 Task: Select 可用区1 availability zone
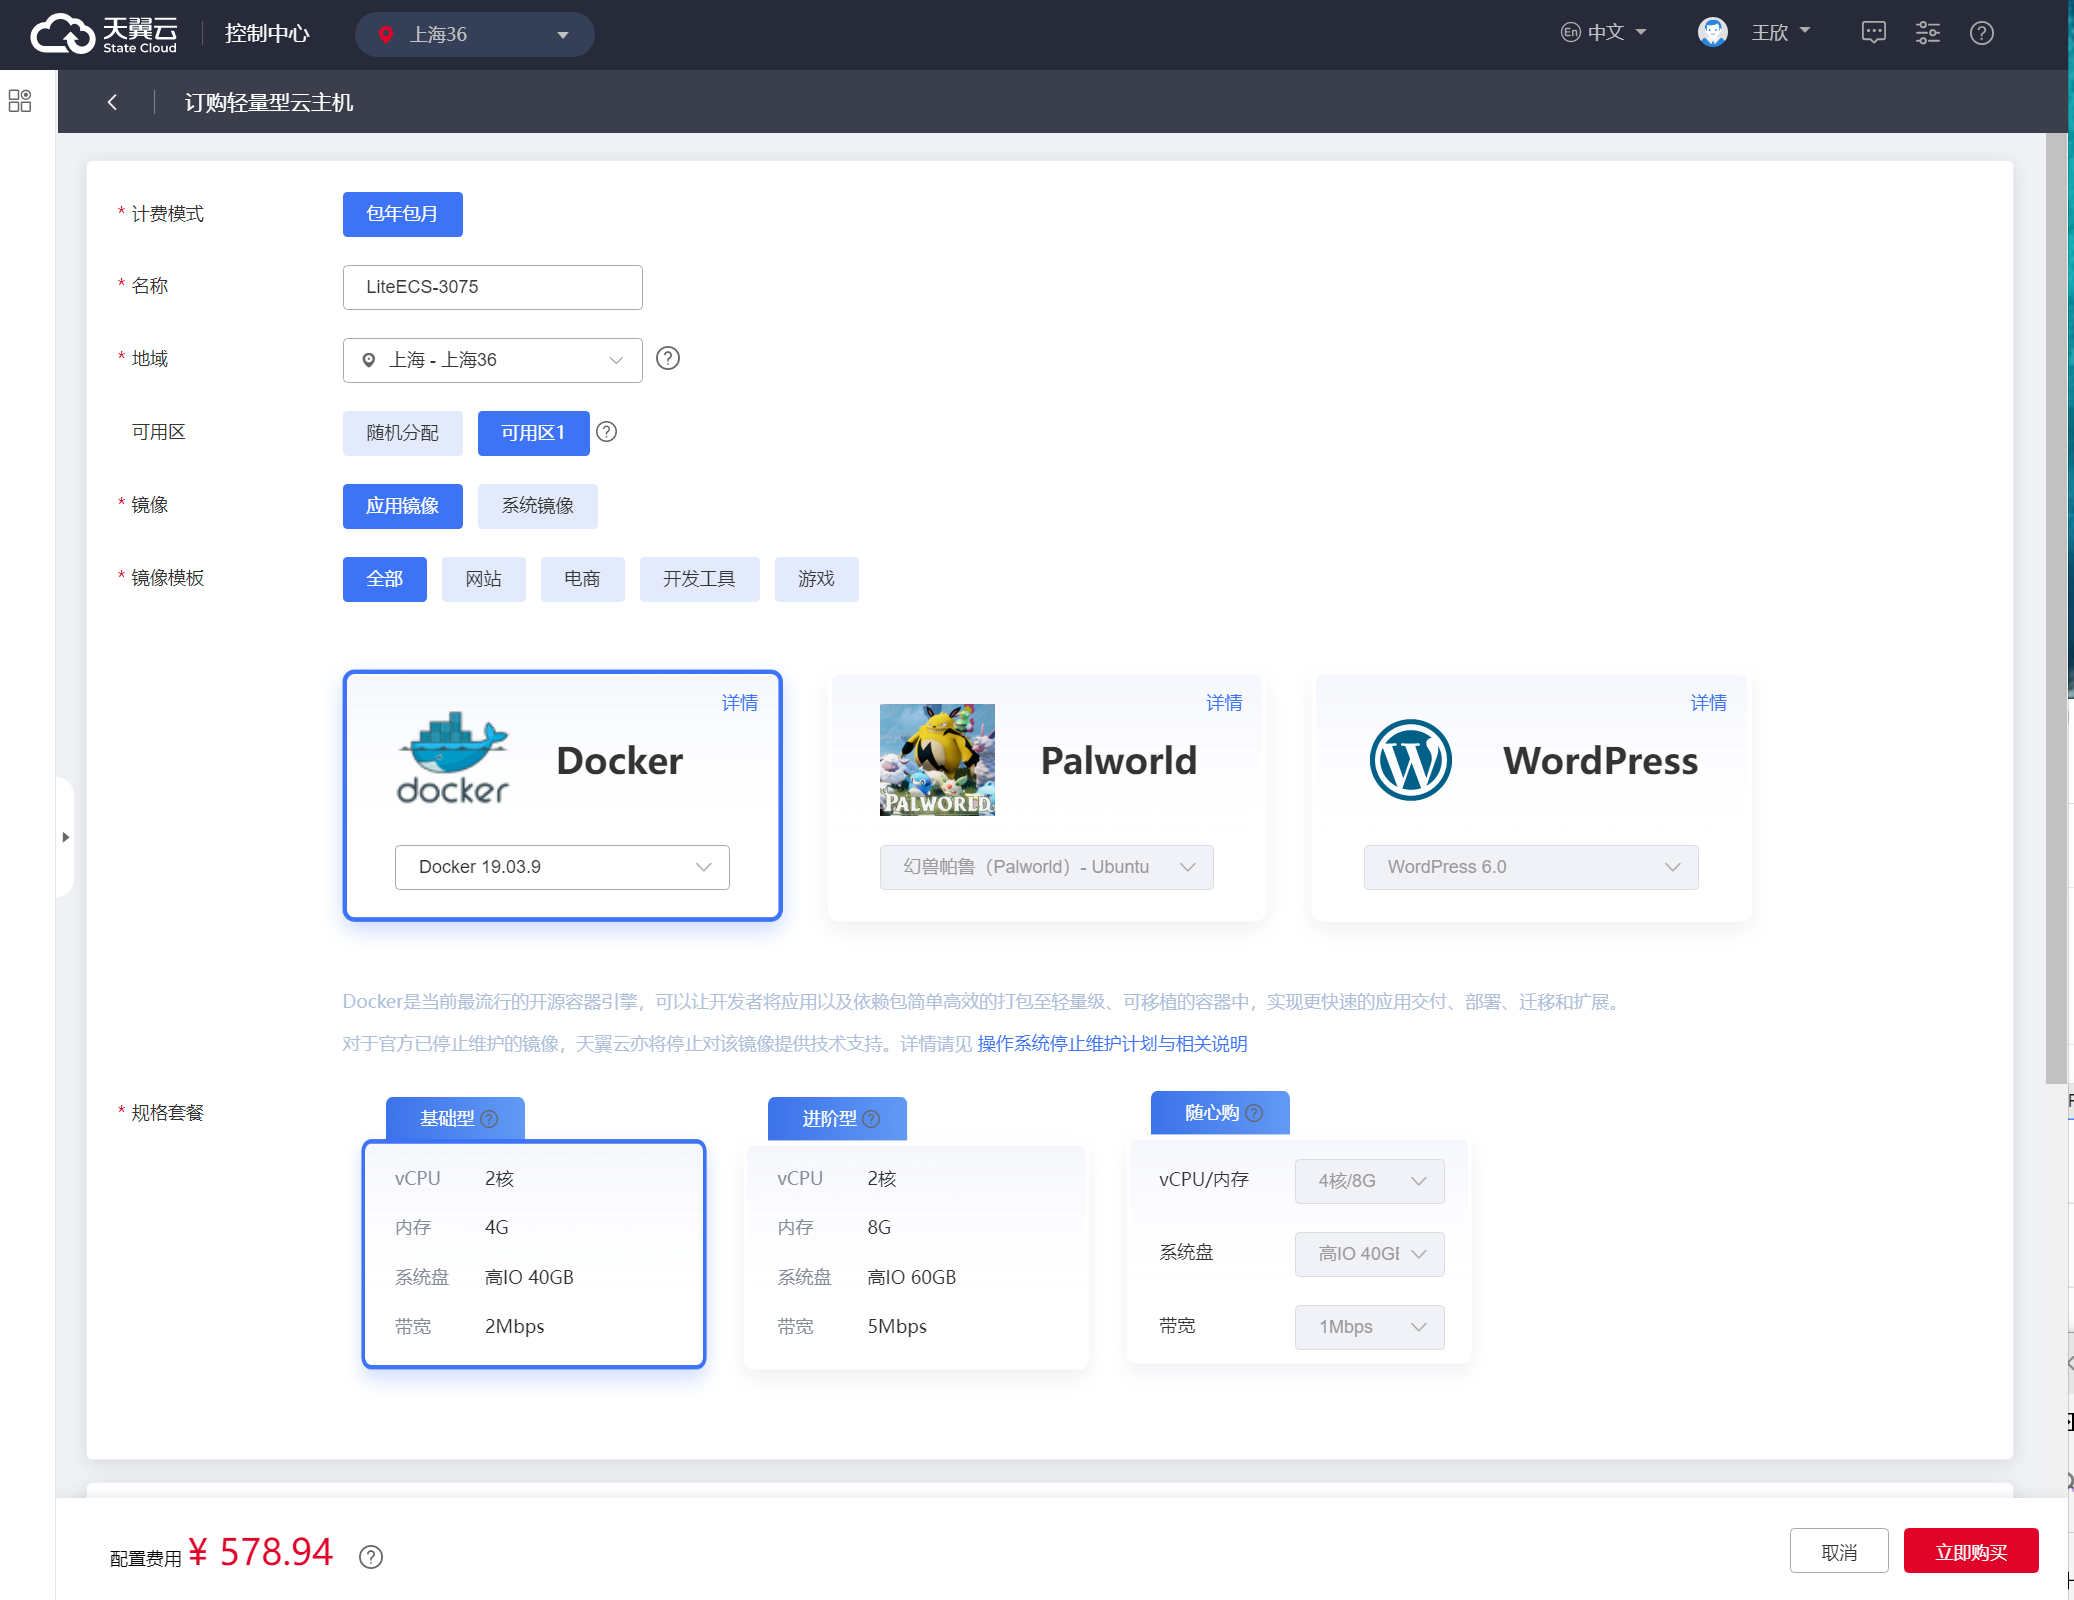(x=534, y=433)
